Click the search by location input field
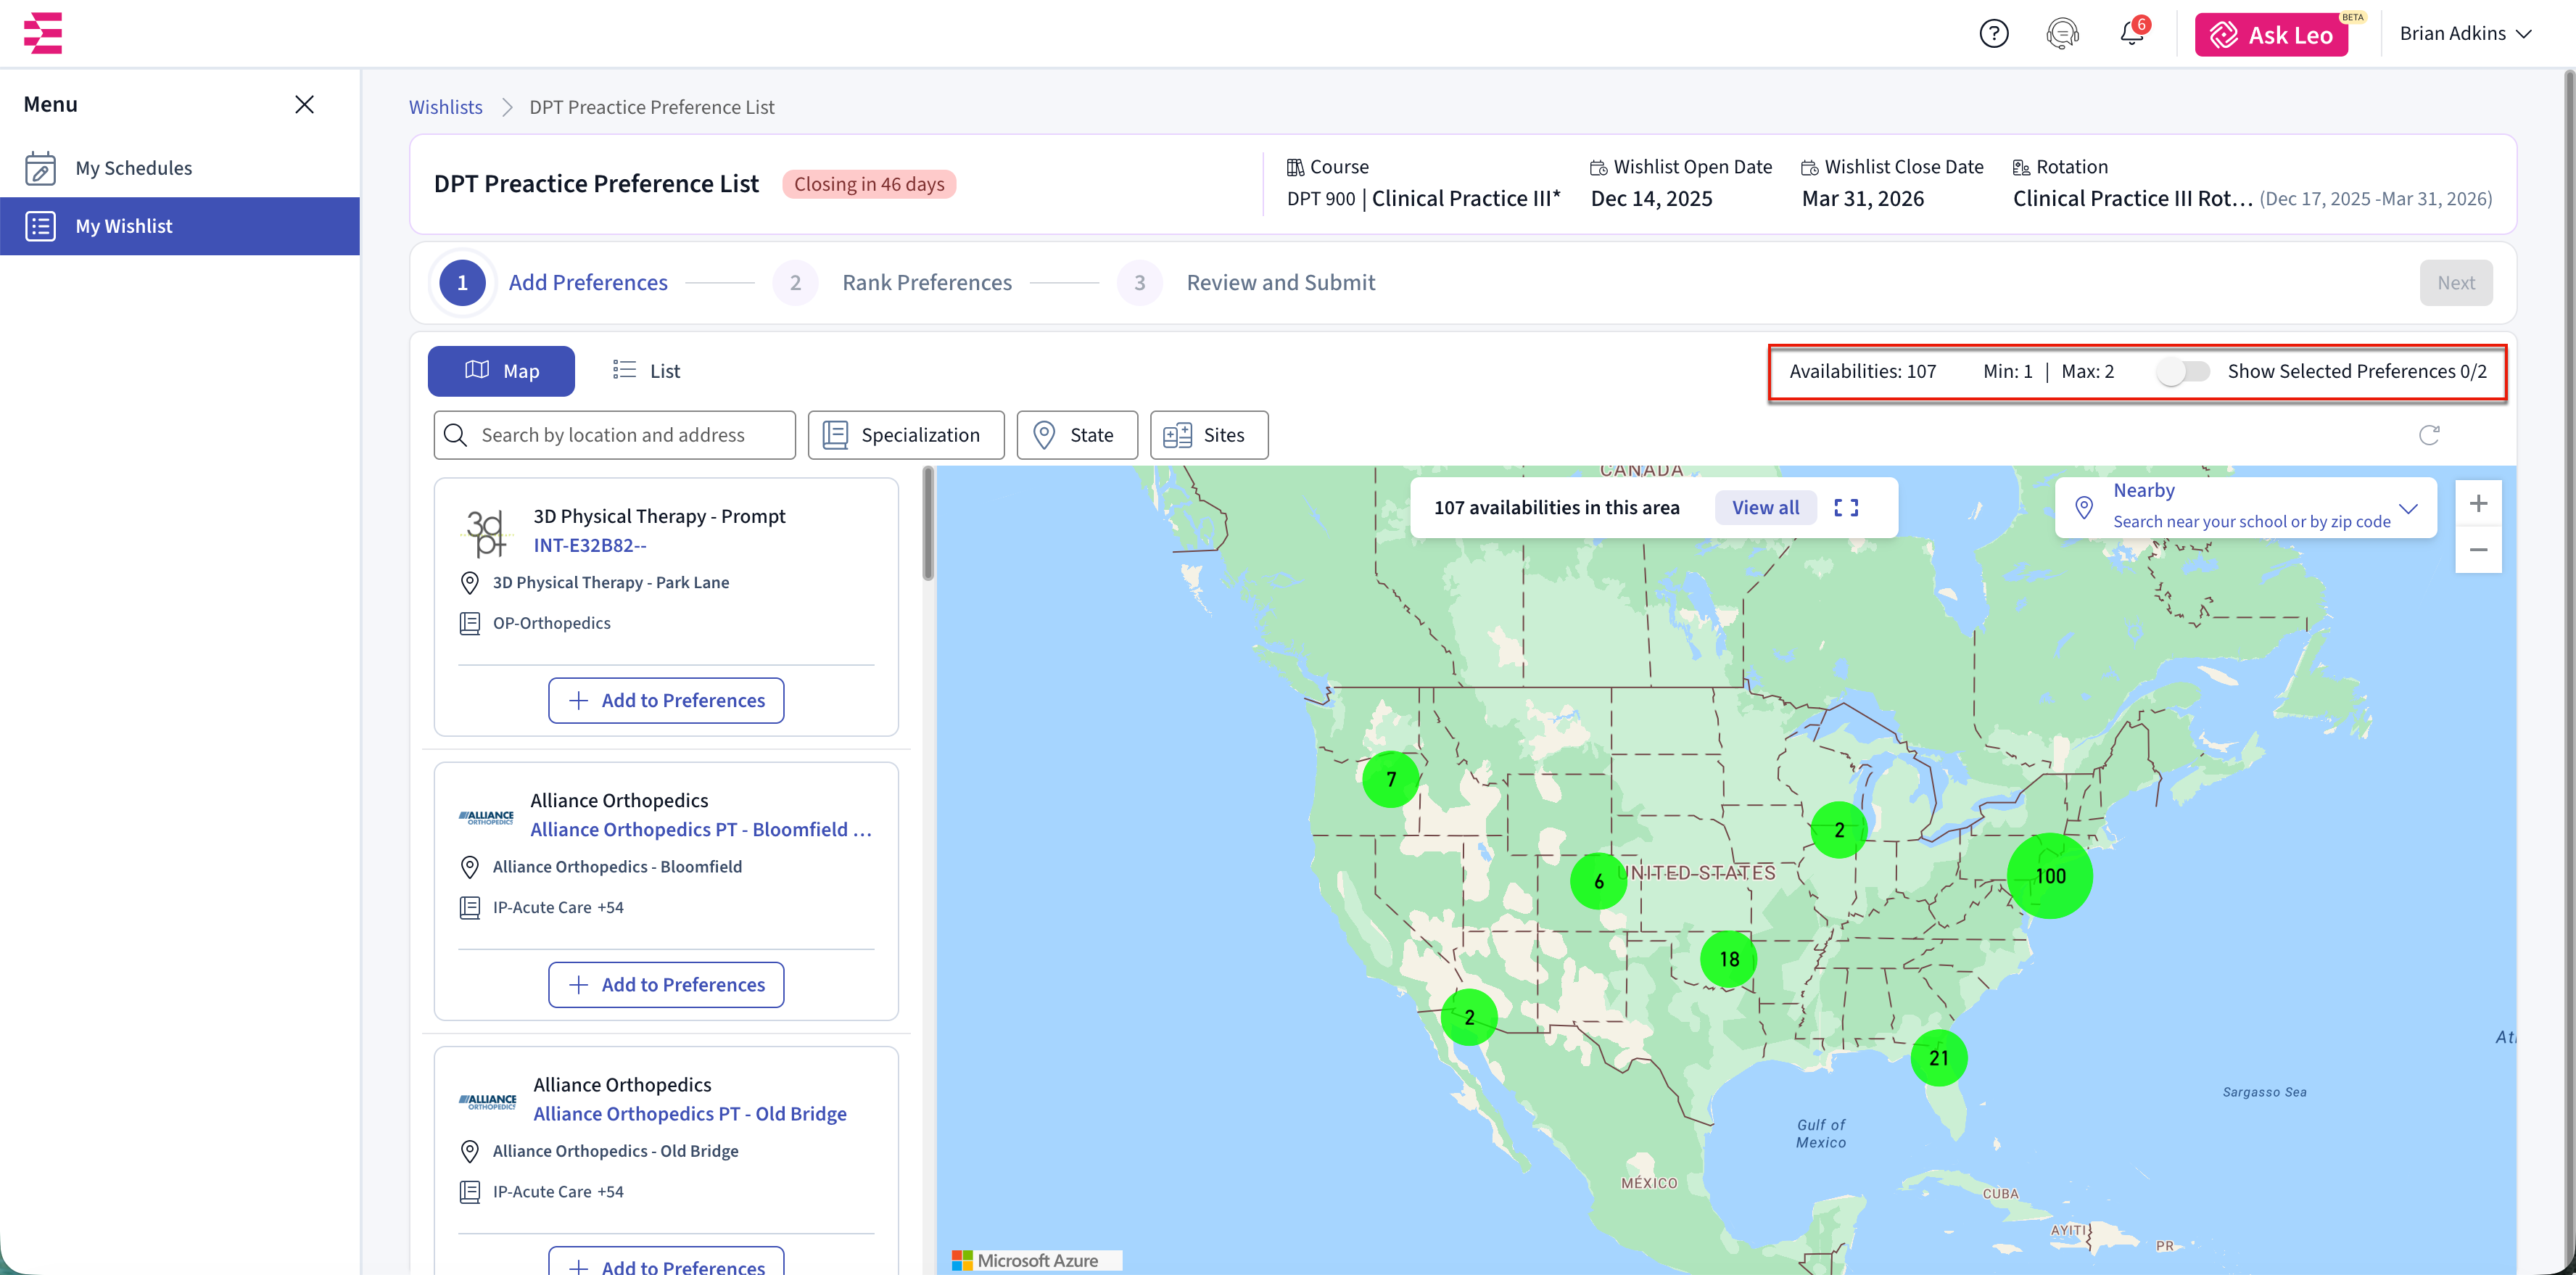 (614, 435)
